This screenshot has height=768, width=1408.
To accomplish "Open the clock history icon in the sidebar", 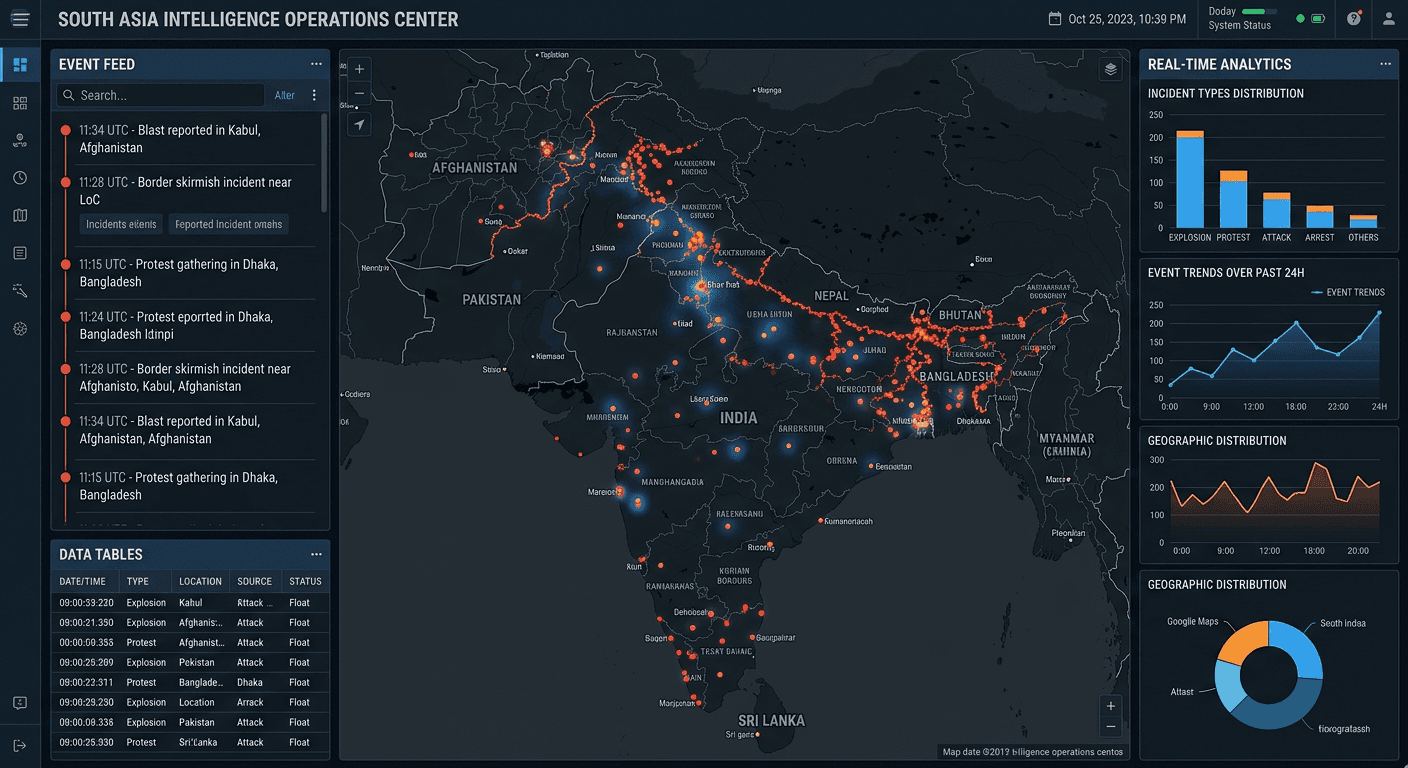I will pos(20,177).
